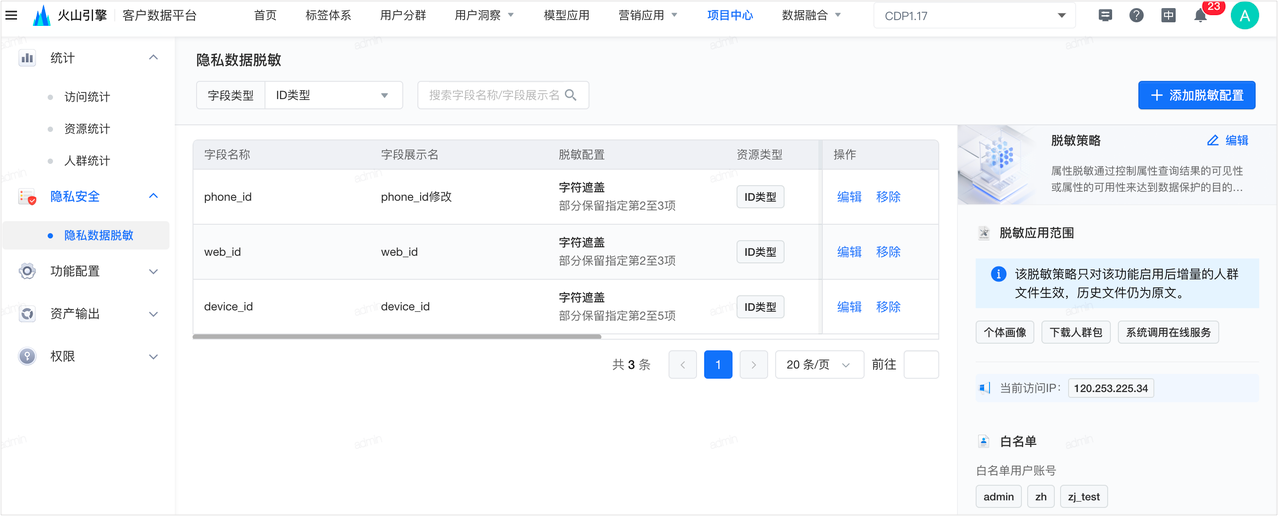Image resolution: width=1278 pixels, height=516 pixels.
Task: Click the hamburger menu icon
Action: 12,15
